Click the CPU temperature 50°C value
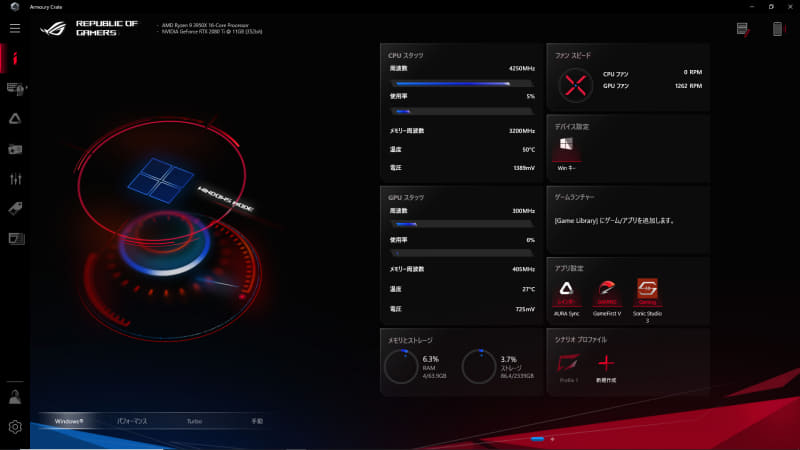The image size is (800, 450). click(x=528, y=149)
